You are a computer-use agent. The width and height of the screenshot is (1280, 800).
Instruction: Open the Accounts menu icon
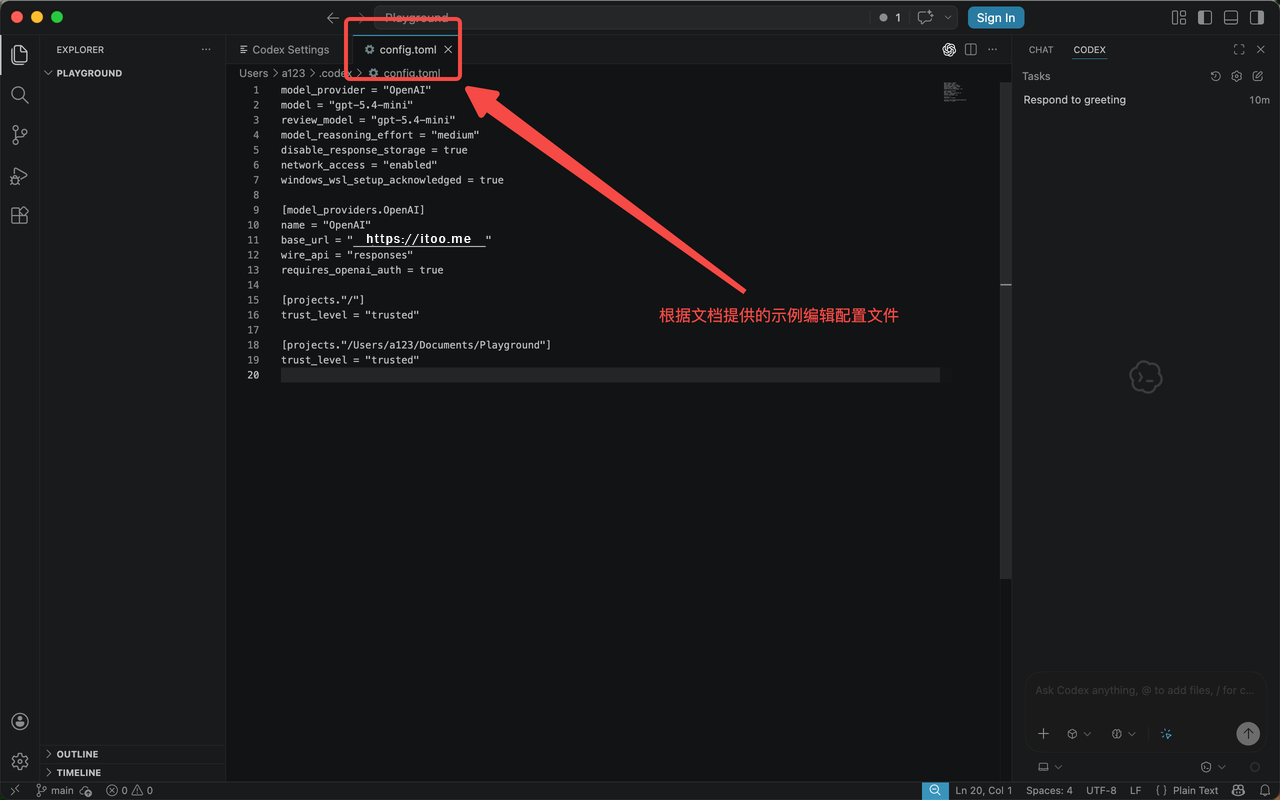pos(19,722)
